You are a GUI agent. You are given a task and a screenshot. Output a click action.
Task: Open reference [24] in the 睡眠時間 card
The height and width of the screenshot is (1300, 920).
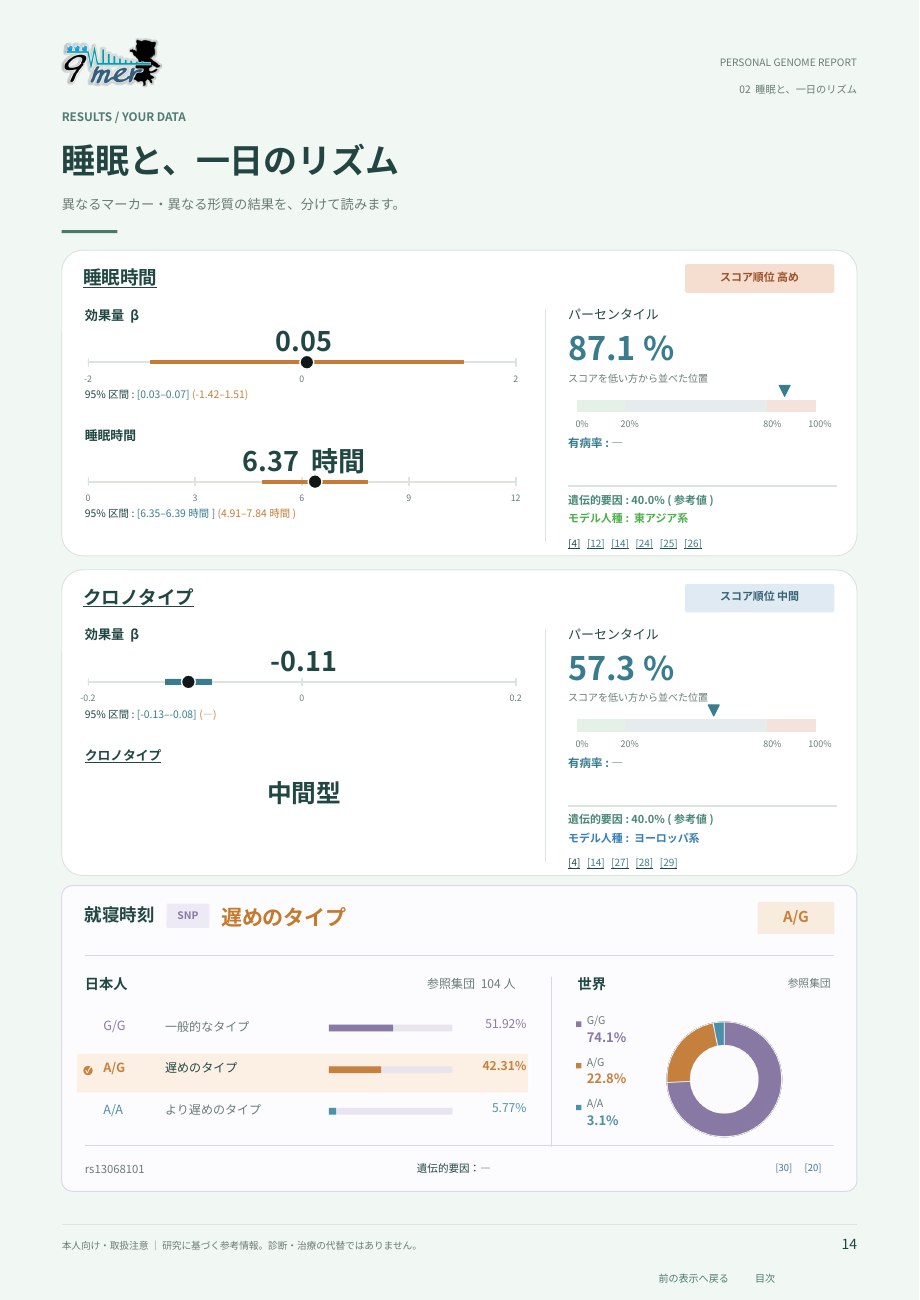[644, 543]
